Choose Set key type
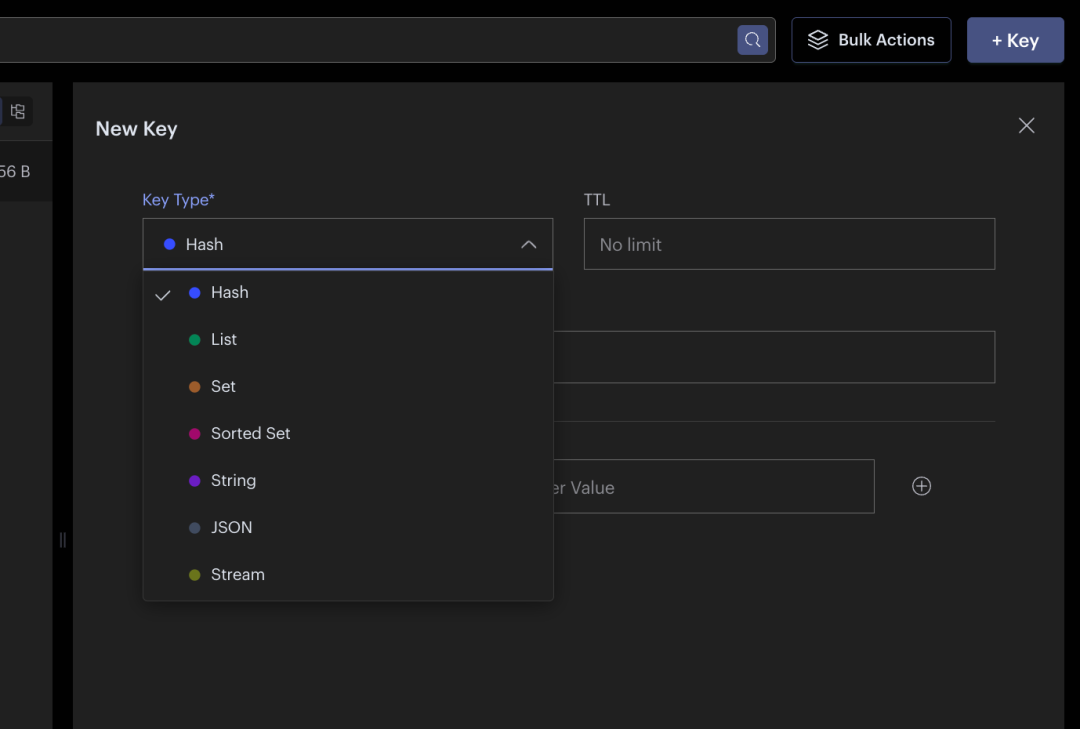1080x729 pixels. pos(347,387)
